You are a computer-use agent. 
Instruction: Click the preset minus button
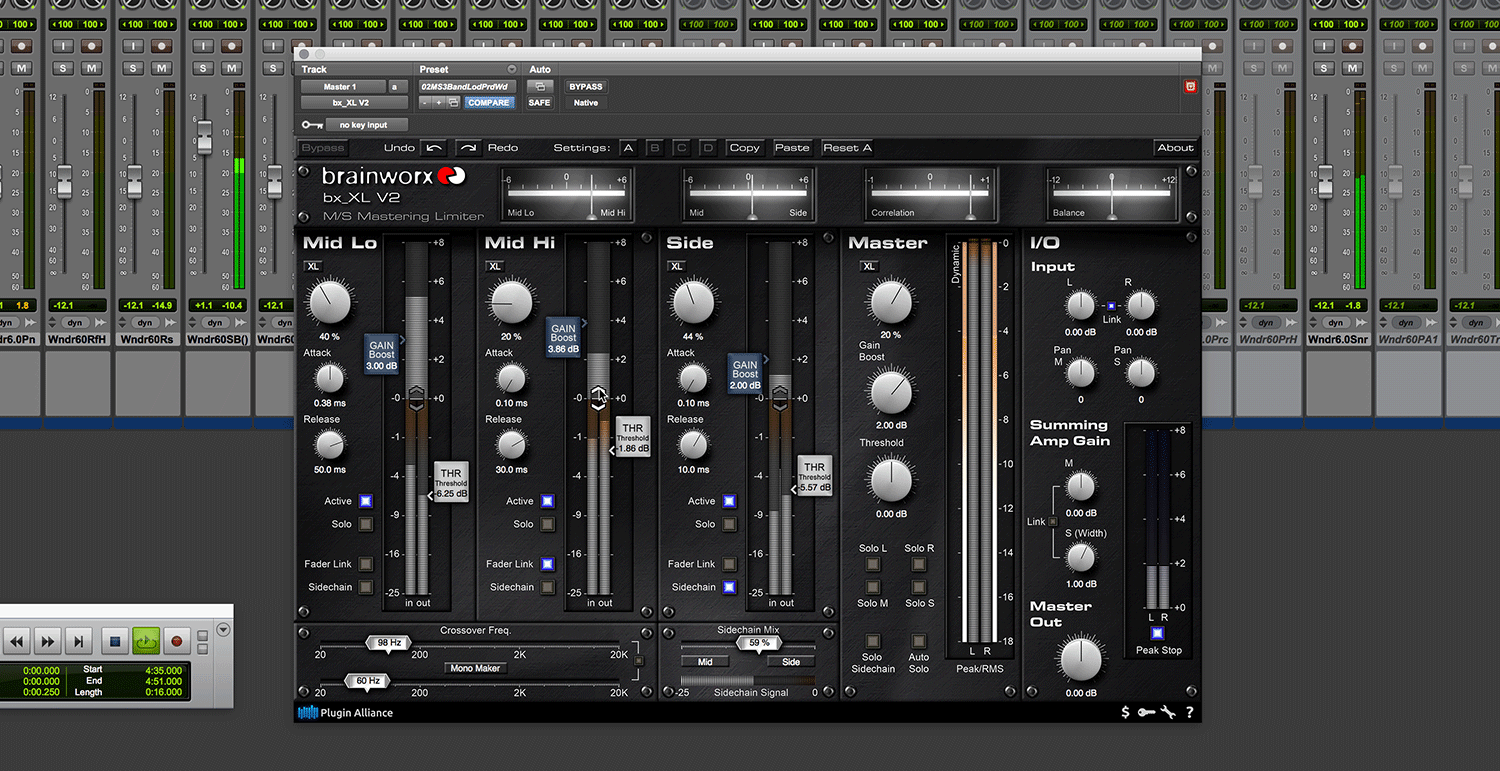click(x=425, y=103)
